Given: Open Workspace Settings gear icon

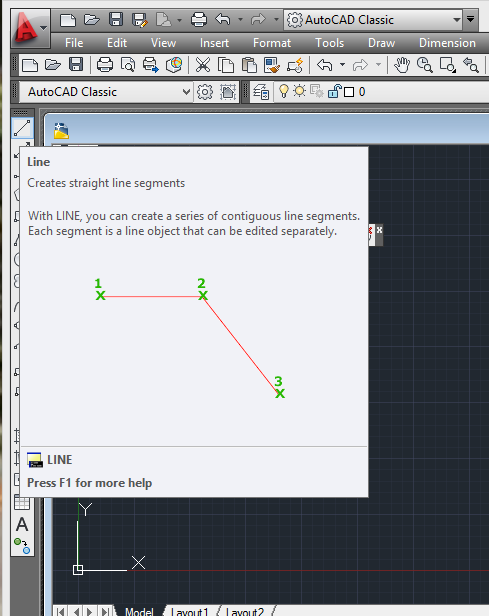Looking at the screenshot, I should click(205, 92).
